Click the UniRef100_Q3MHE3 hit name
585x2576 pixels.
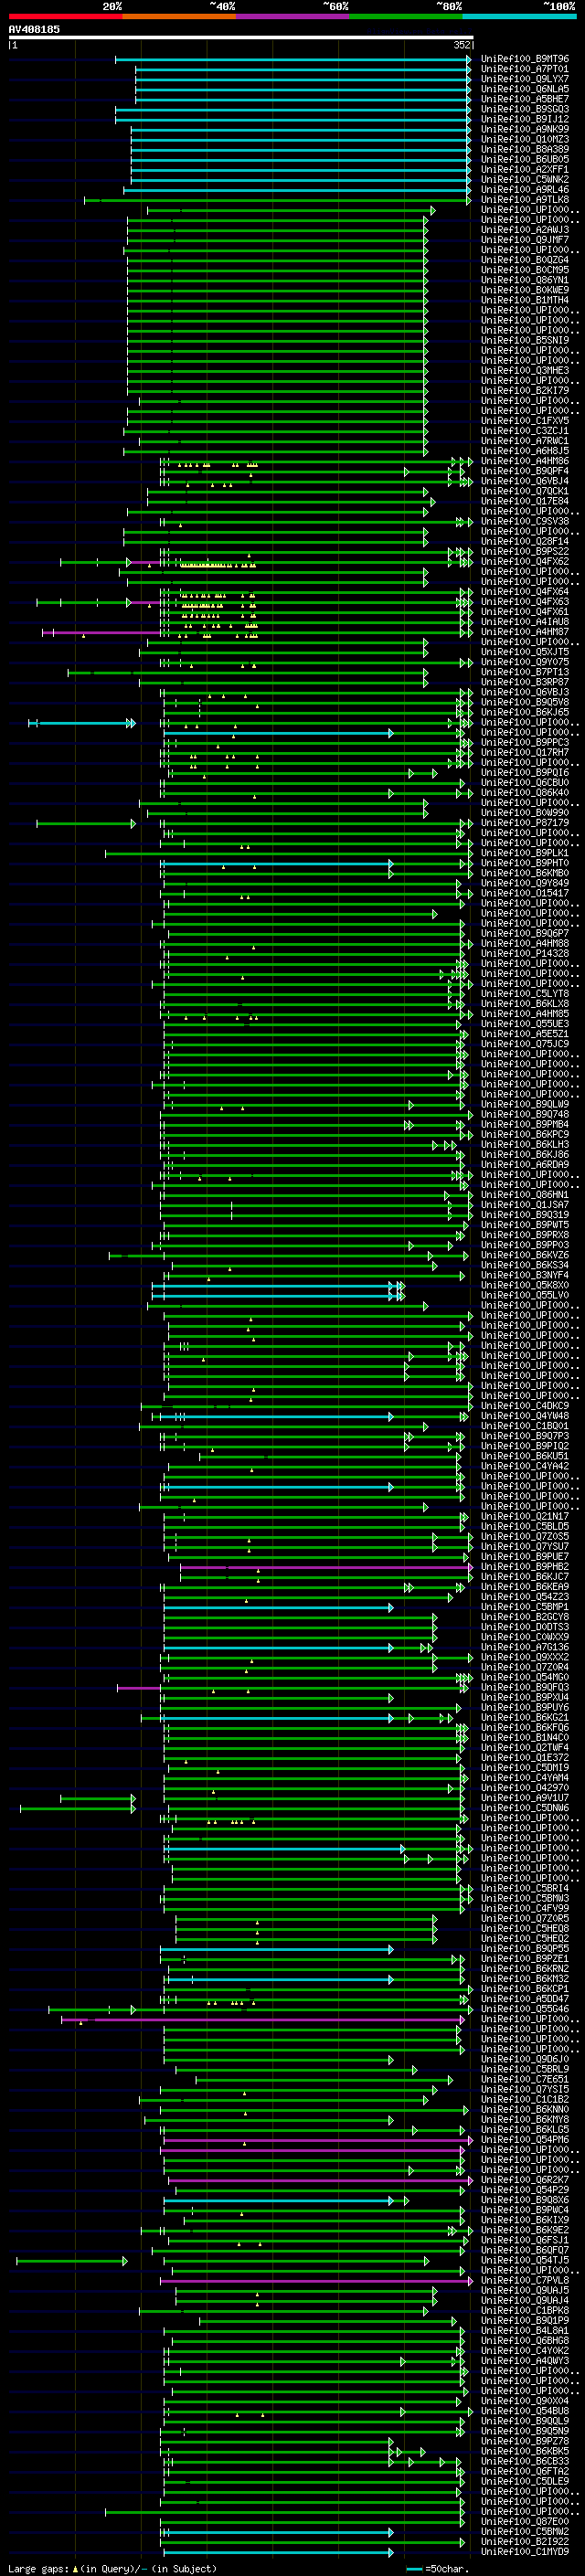[524, 371]
